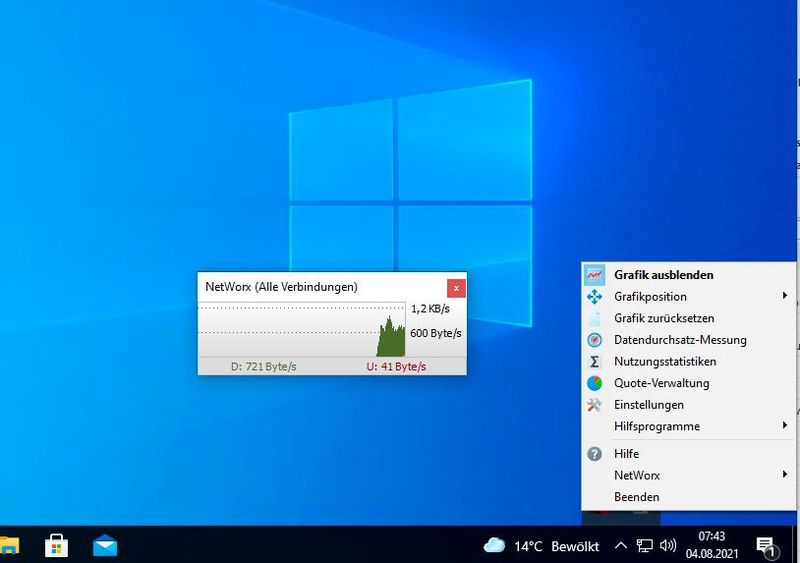
Task: Click the 14°C Bewölkt weather text
Action: pos(557,547)
